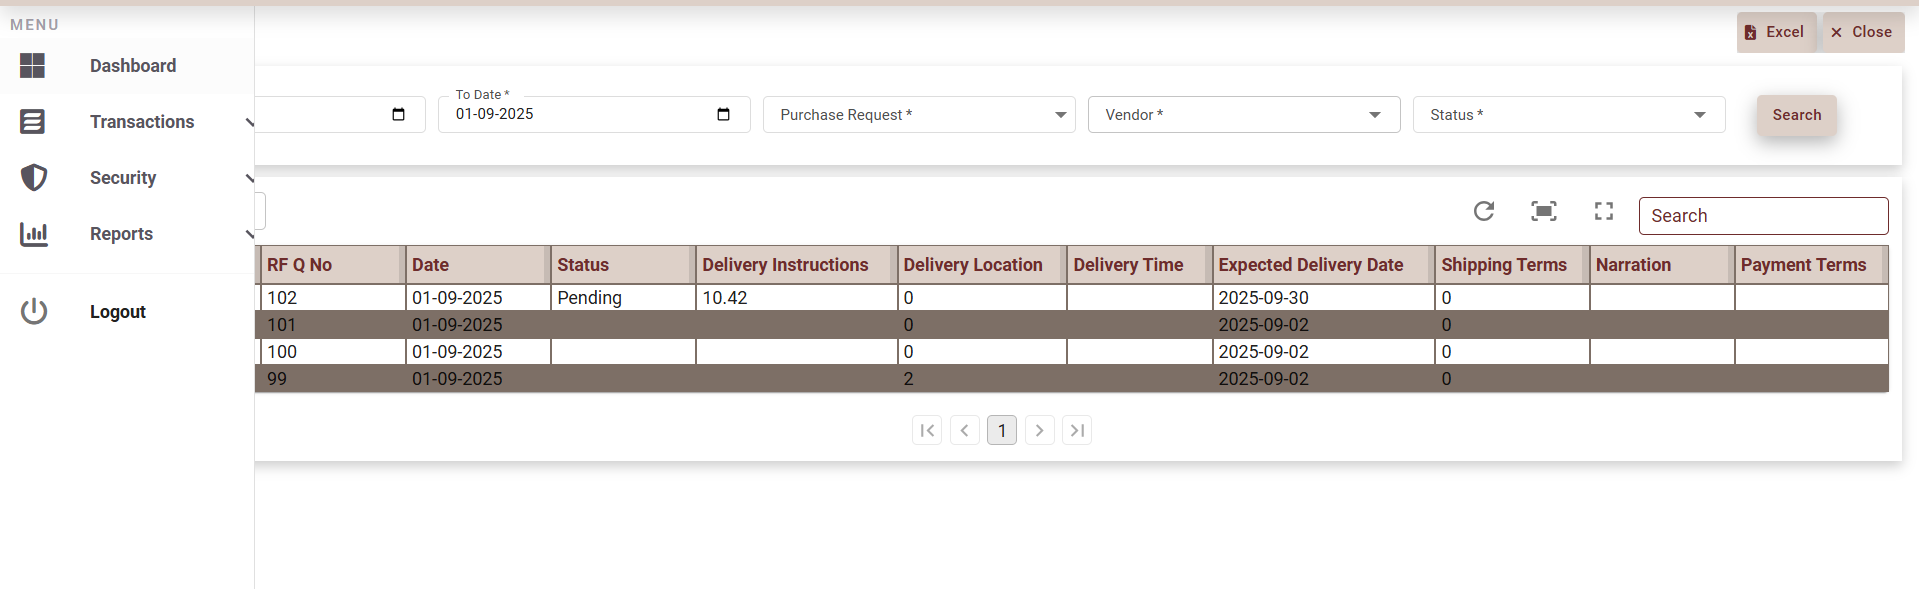Screen dimensions: 1919x589
Task: Click the Logout power icon
Action: point(34,311)
